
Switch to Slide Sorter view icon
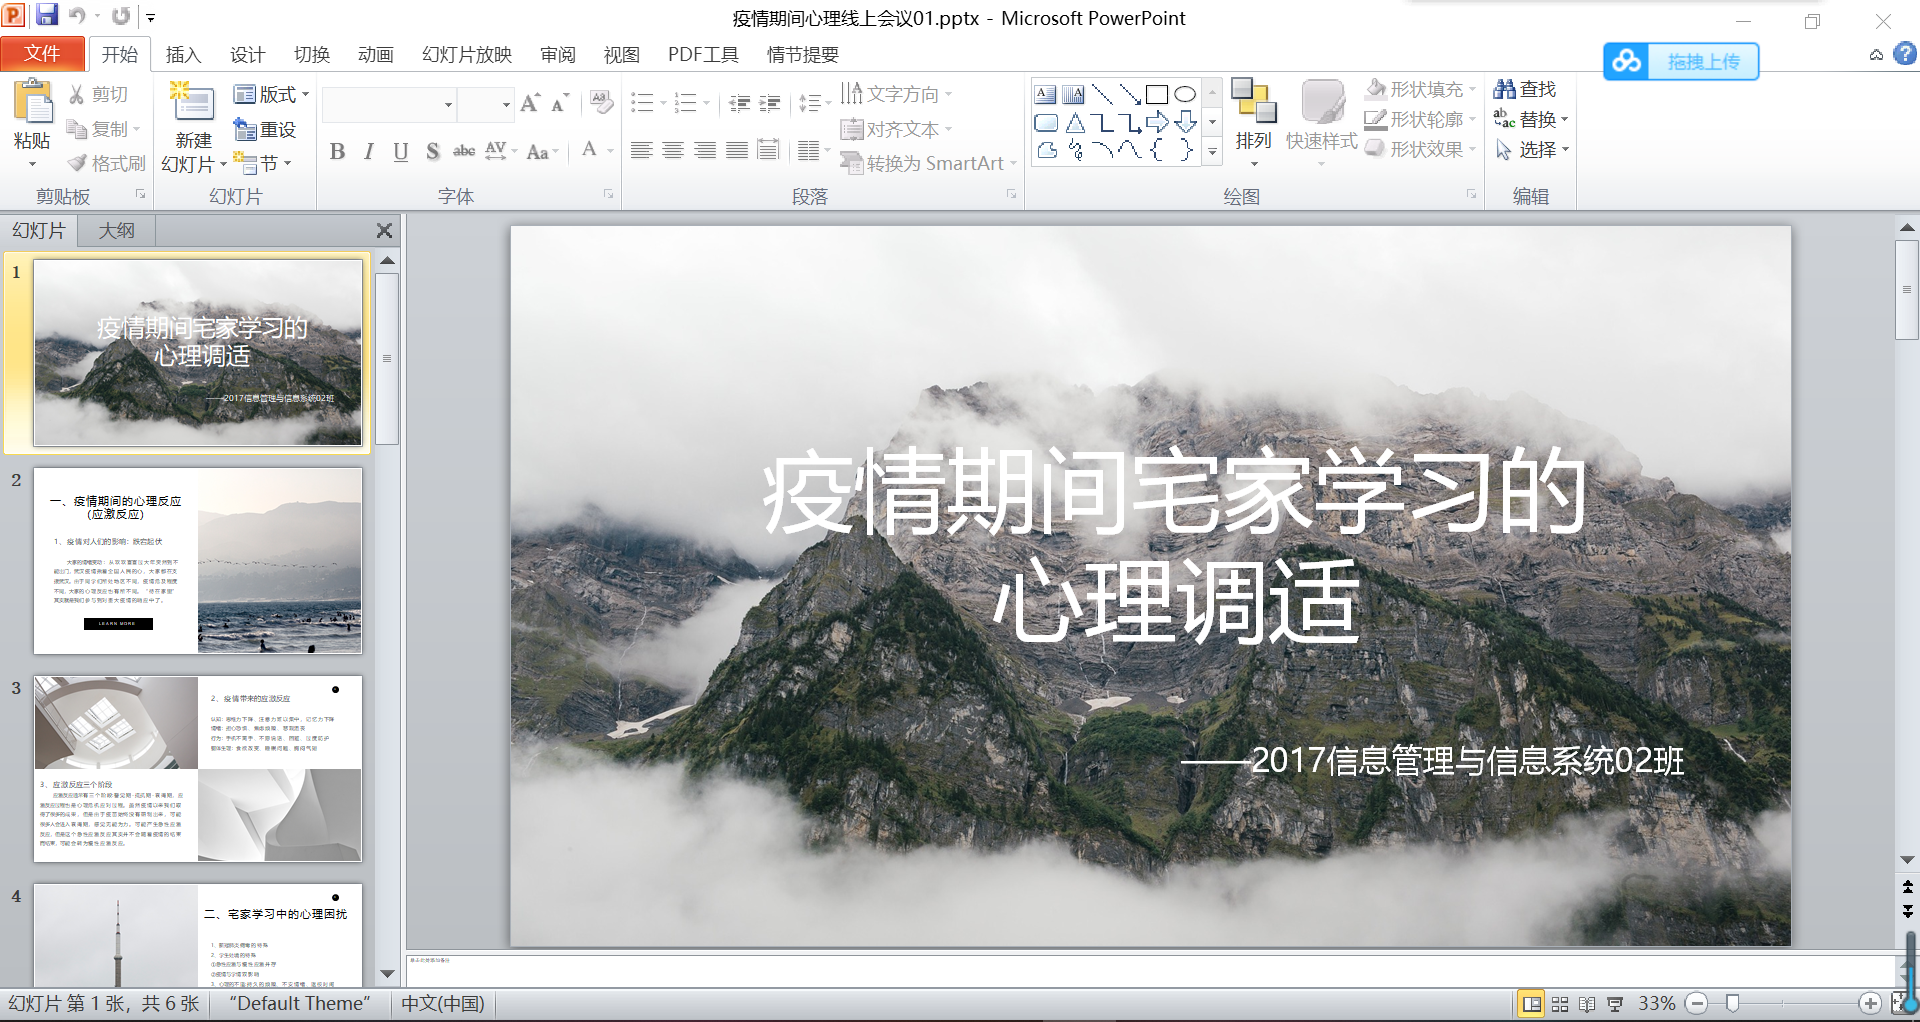pyautogui.click(x=1559, y=1004)
